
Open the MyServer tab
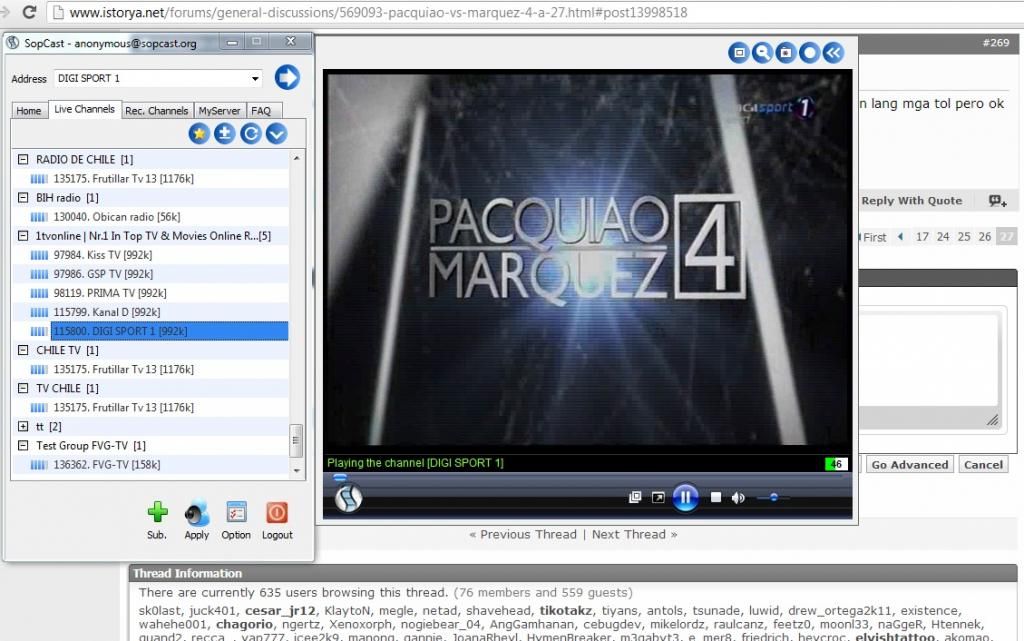[219, 111]
